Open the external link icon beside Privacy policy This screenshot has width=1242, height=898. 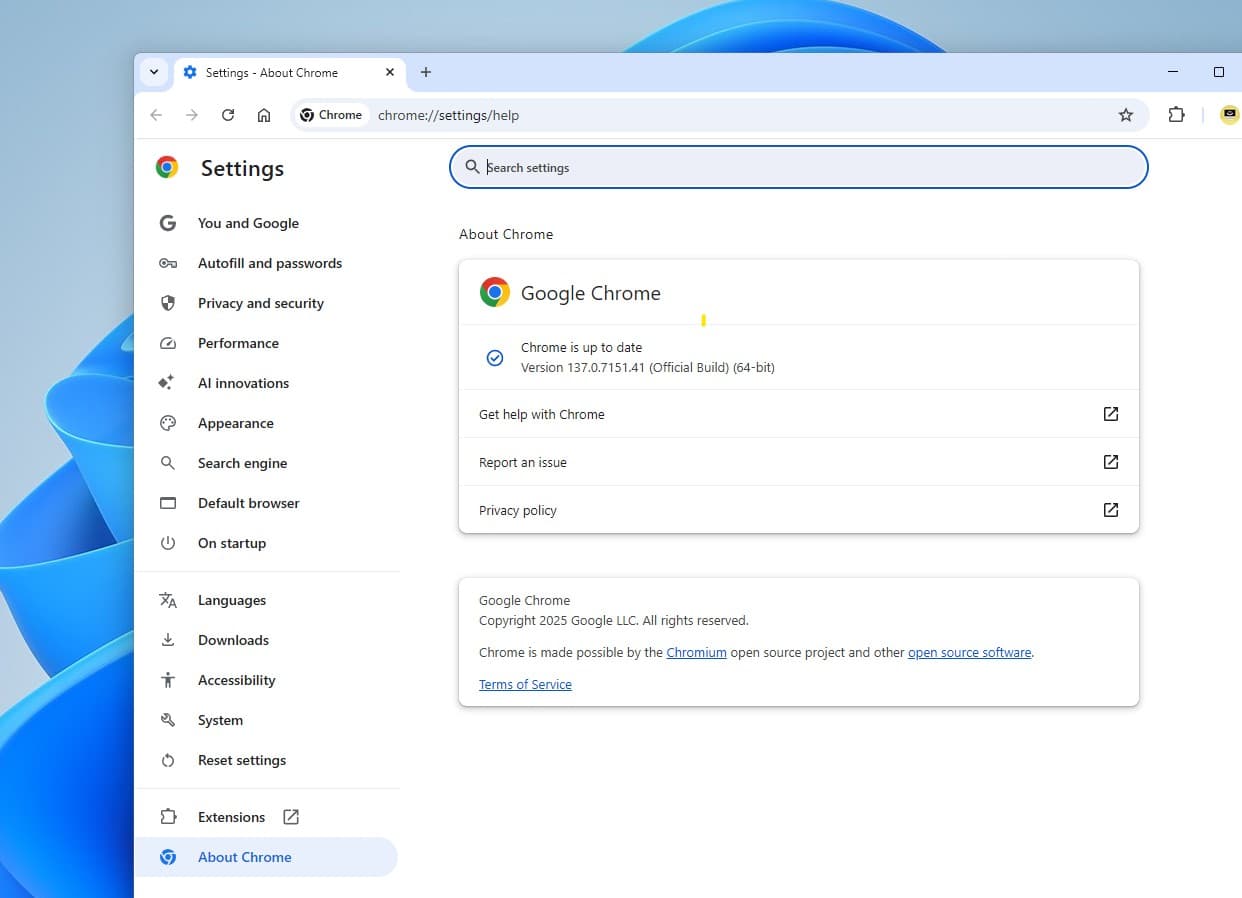pyautogui.click(x=1111, y=510)
